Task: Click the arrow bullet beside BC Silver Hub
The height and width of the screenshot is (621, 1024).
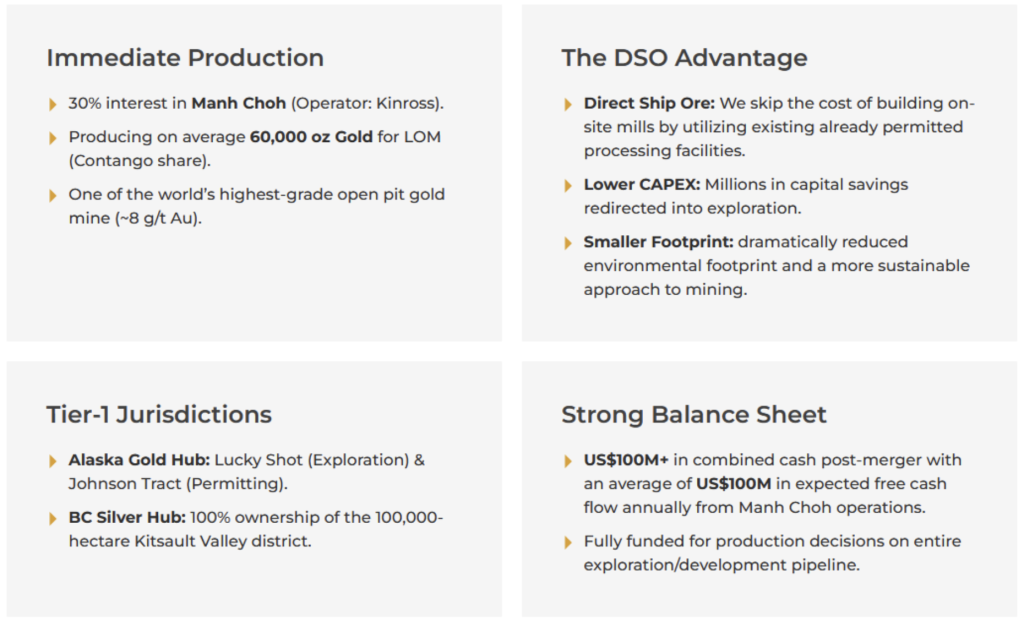Action: click(x=53, y=518)
